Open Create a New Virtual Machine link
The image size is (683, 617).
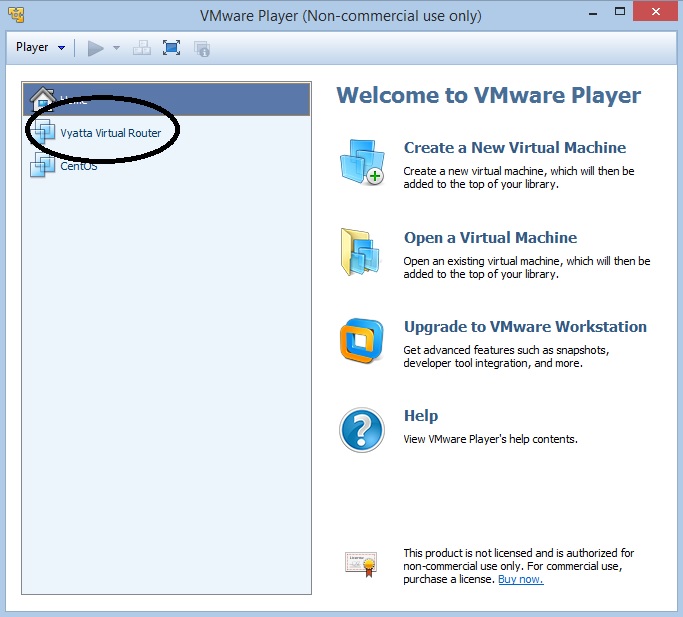coord(515,147)
